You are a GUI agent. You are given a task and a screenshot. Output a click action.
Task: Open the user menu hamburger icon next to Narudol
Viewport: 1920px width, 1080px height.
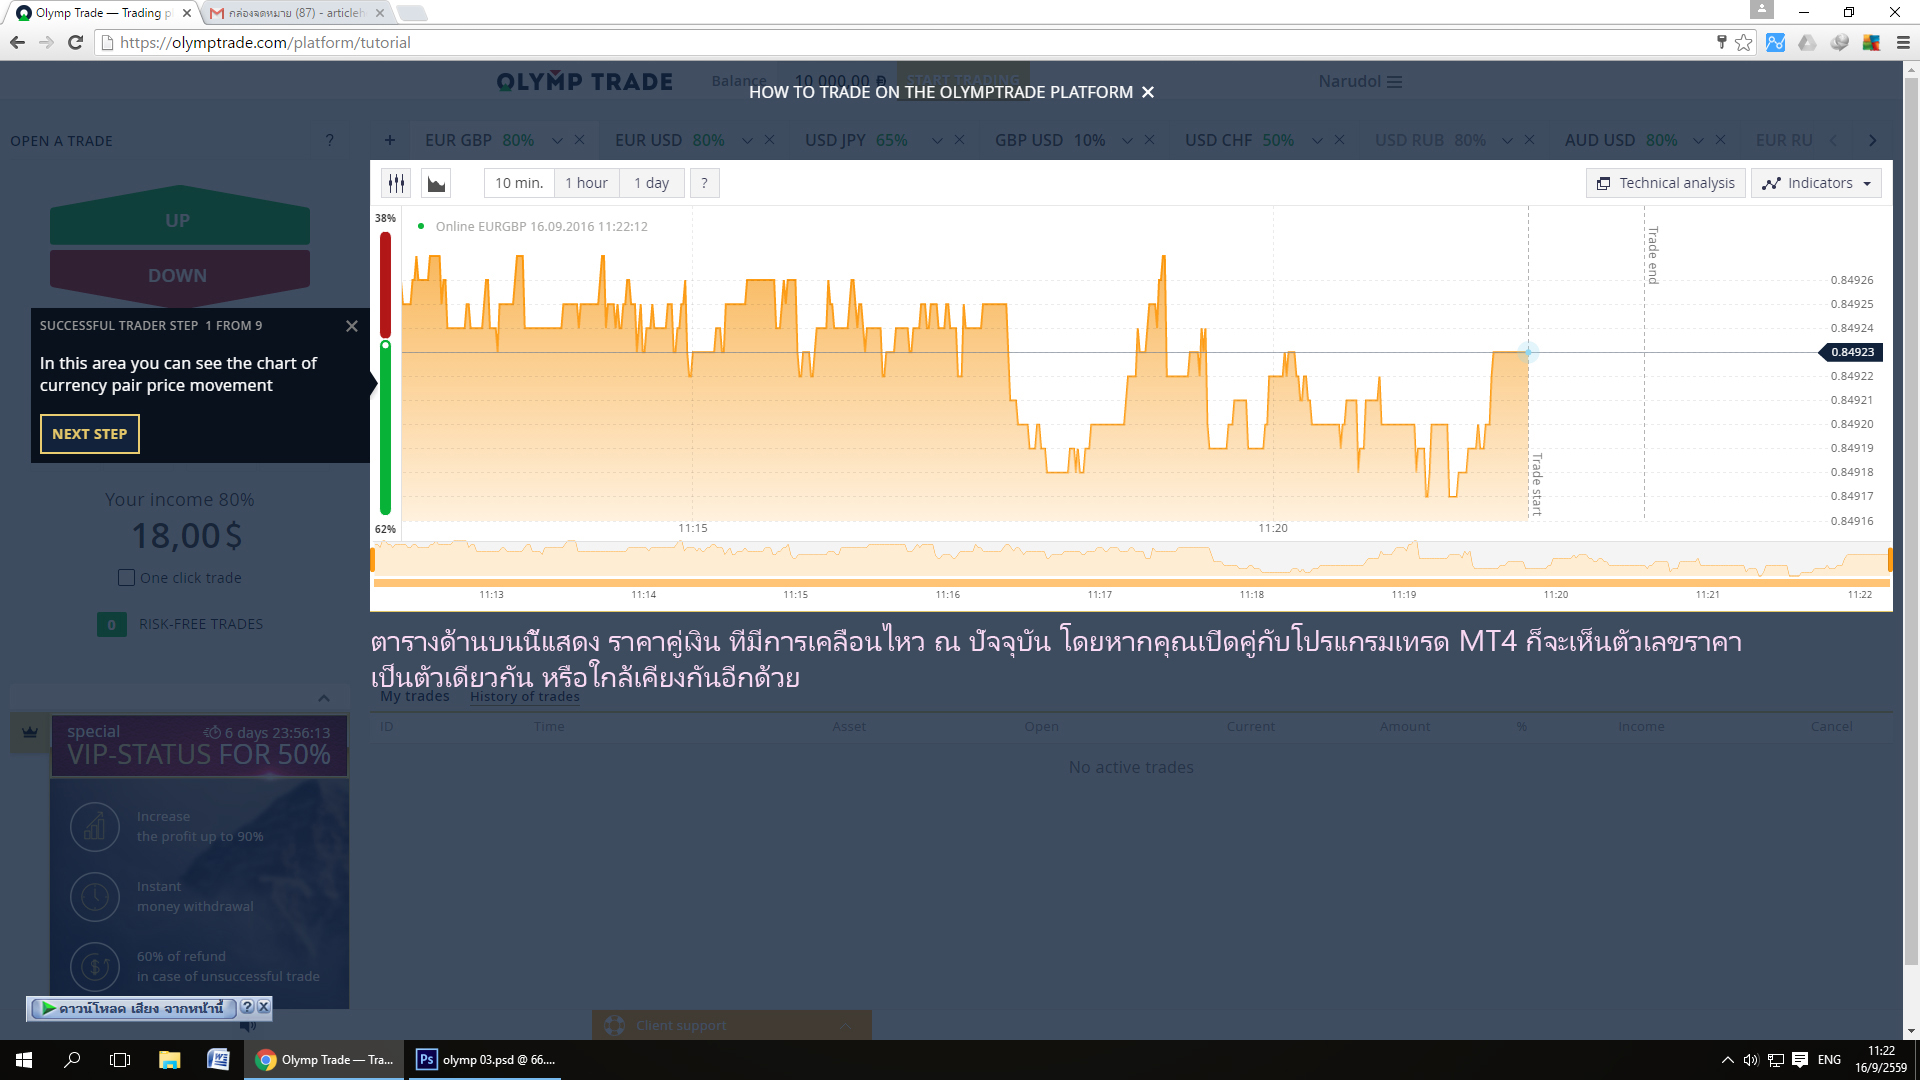1394,82
